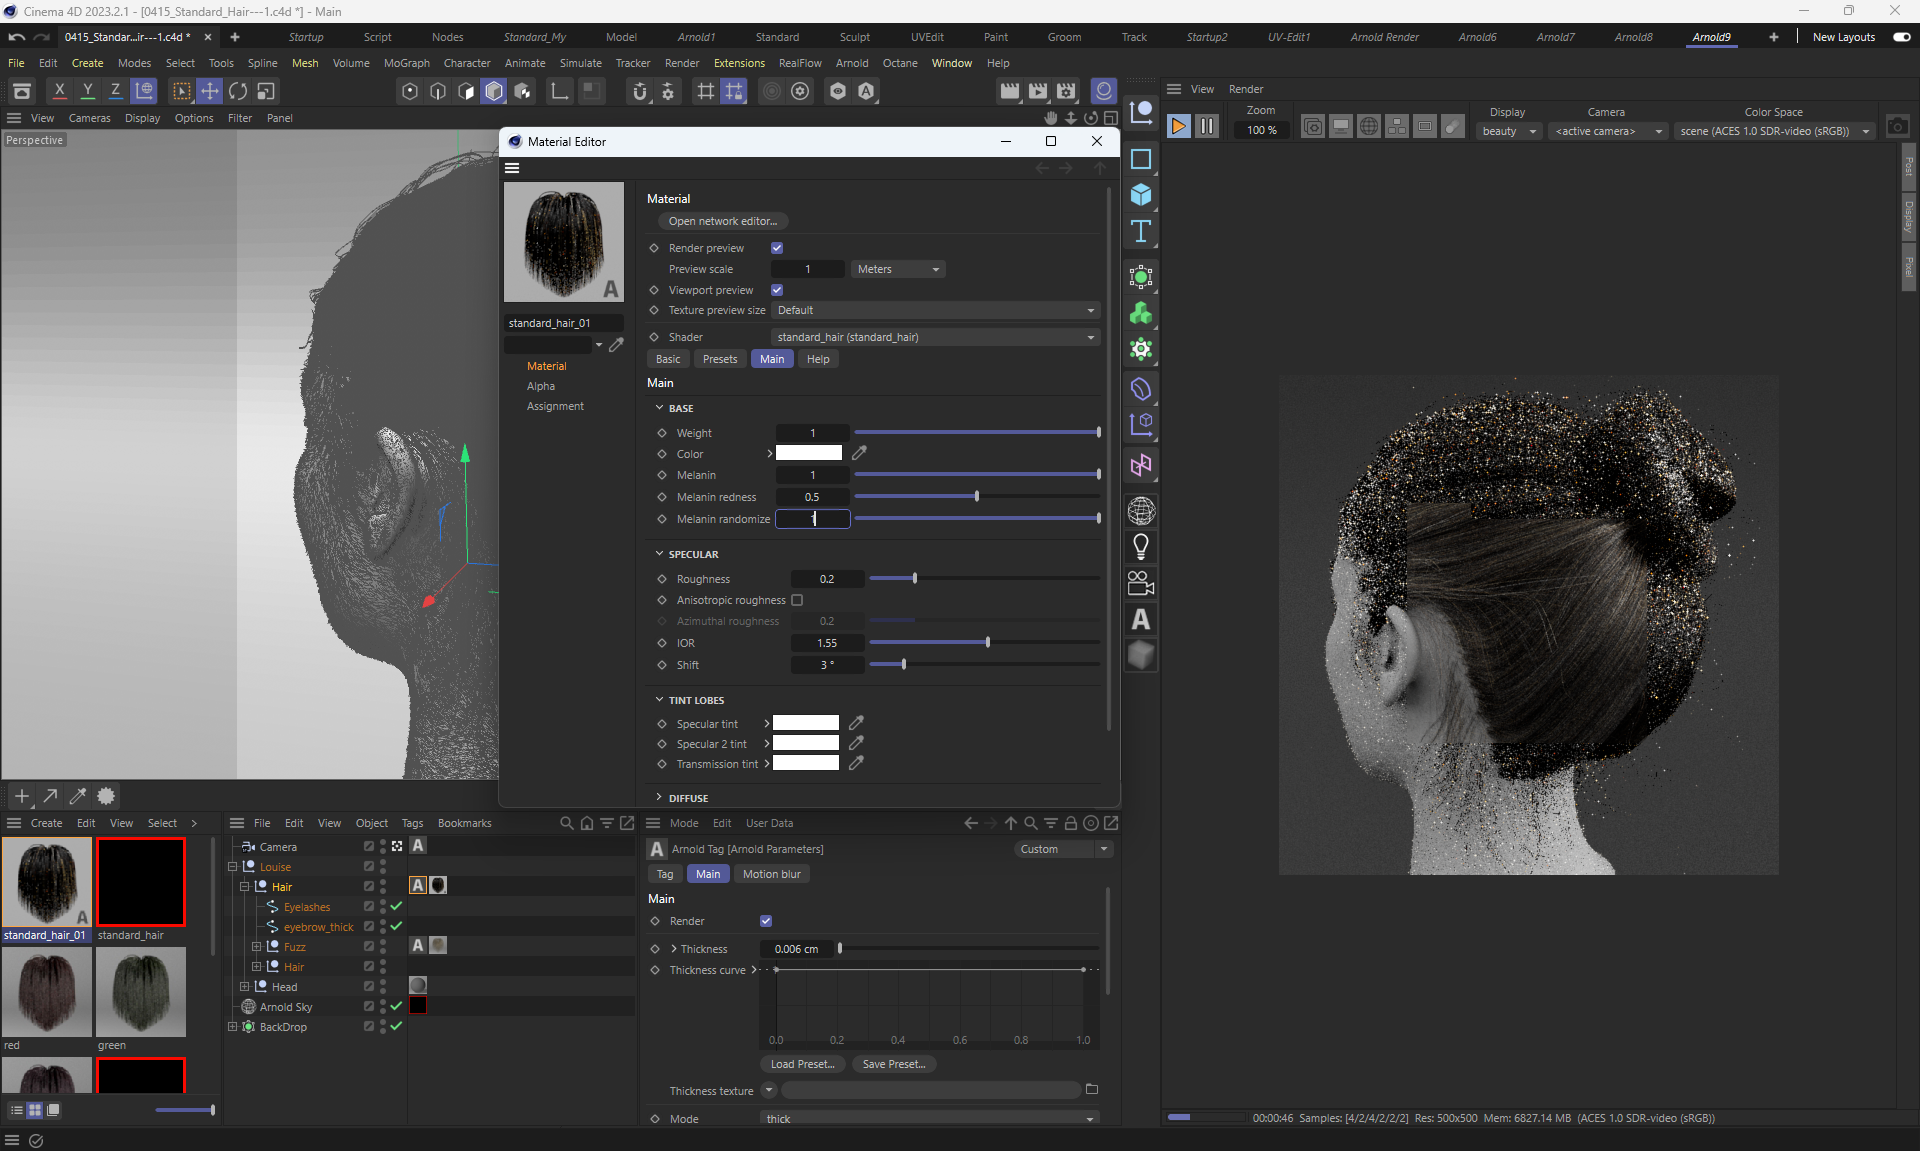This screenshot has height=1151, width=1920.
Task: Click the Open network editor button
Action: 722,221
